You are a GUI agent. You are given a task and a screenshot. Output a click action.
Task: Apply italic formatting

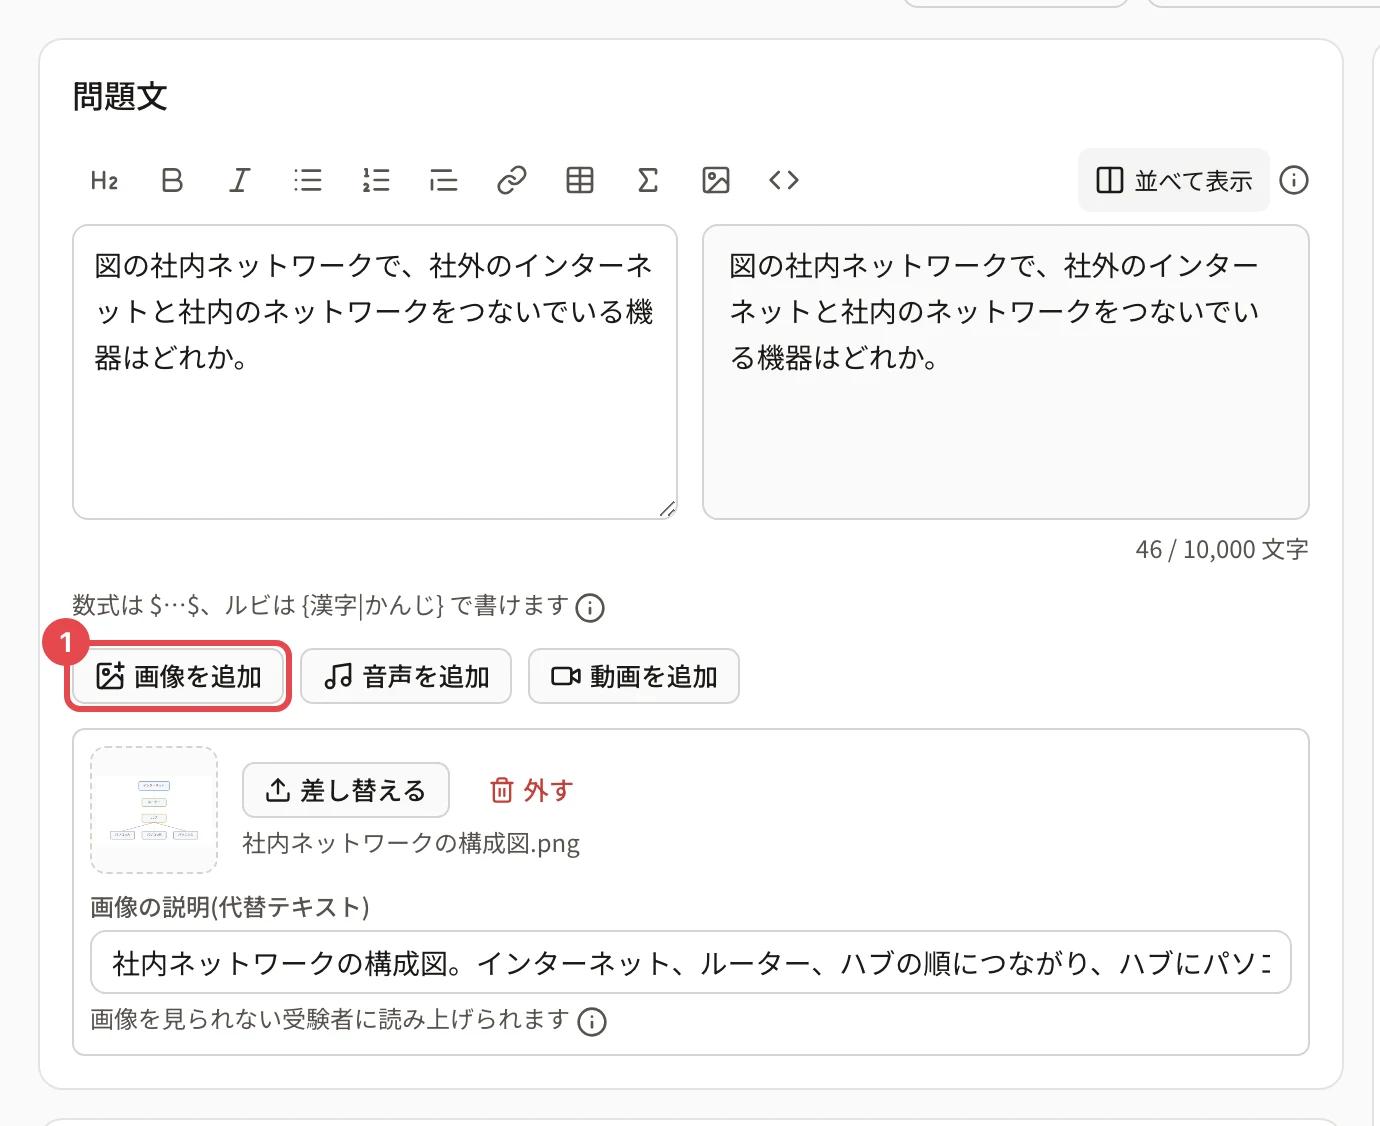tap(240, 180)
